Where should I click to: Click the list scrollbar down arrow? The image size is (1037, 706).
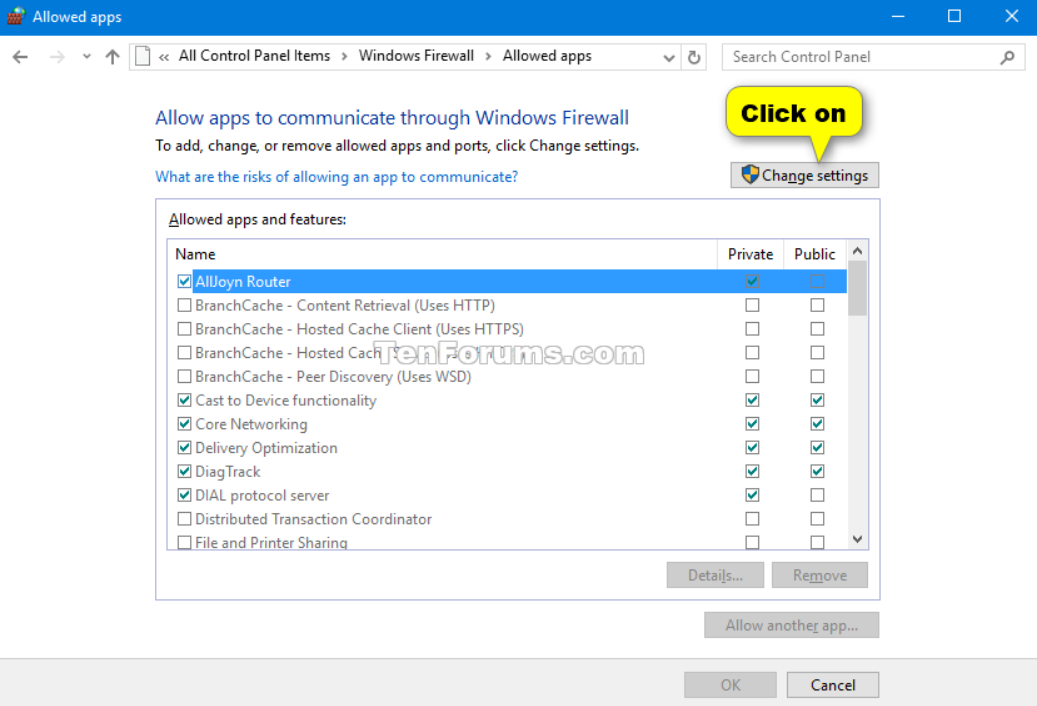point(857,539)
